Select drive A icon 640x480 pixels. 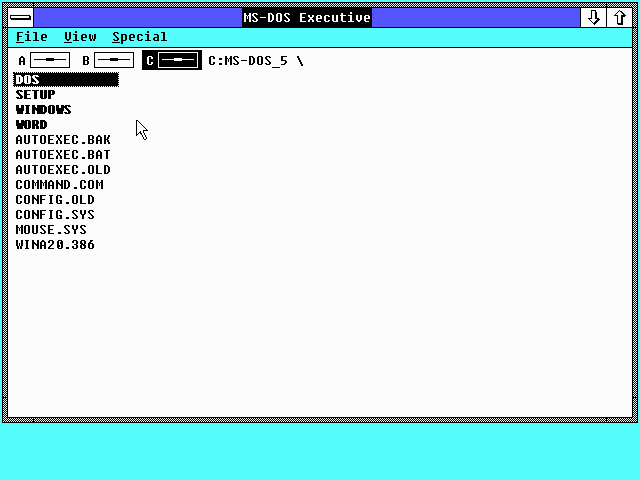pos(44,60)
